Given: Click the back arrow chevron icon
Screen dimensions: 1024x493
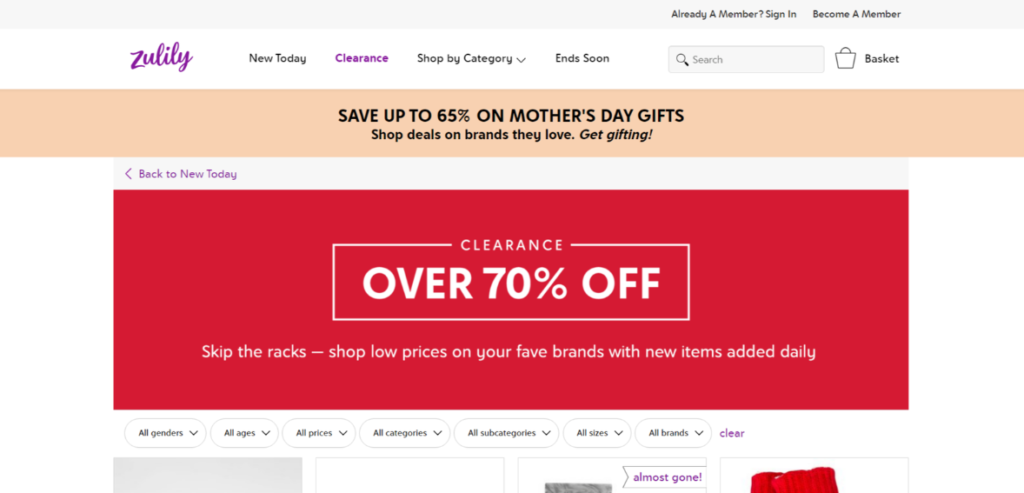Looking at the screenshot, I should point(128,174).
